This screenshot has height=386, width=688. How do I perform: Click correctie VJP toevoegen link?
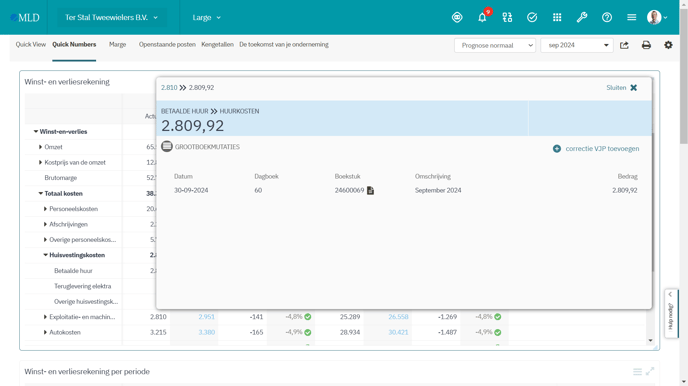602,149
